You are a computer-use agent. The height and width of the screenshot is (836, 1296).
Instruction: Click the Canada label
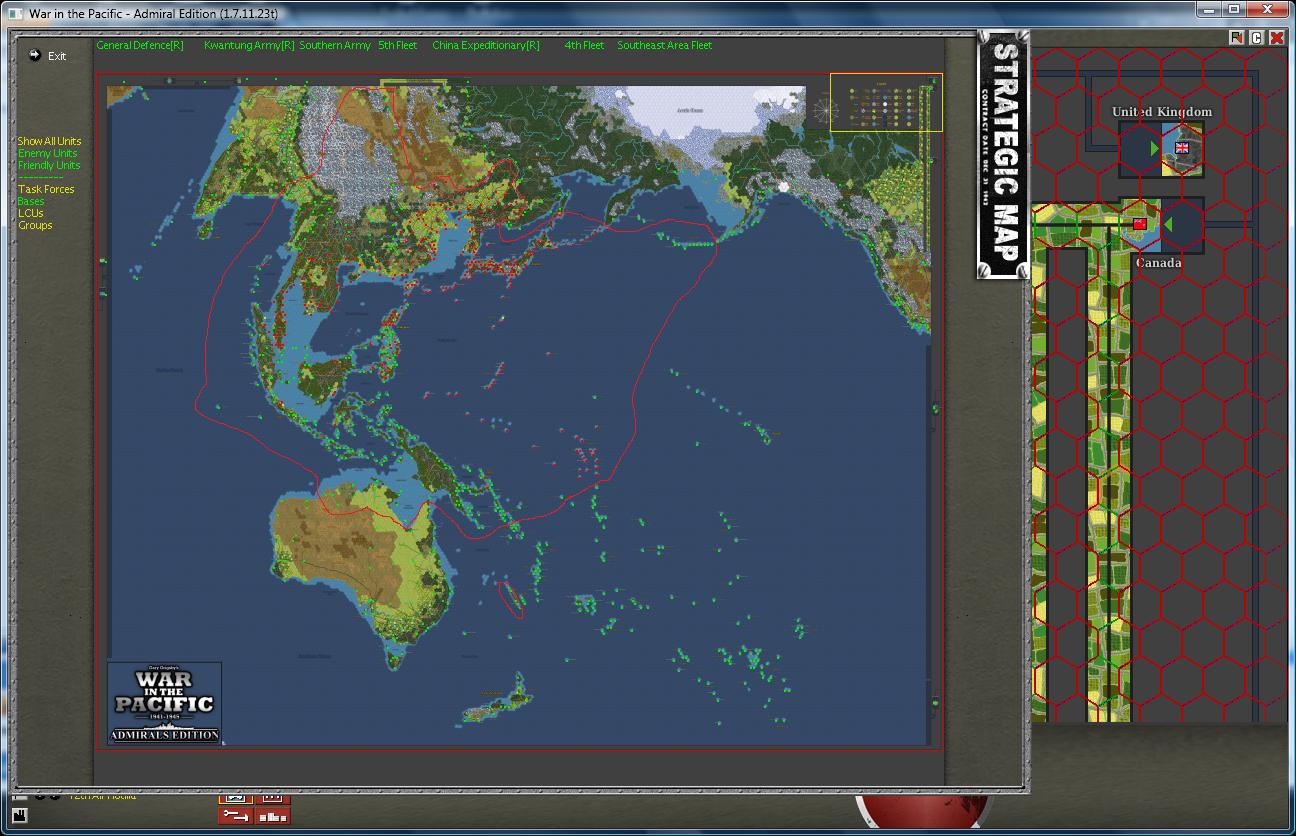point(1158,263)
